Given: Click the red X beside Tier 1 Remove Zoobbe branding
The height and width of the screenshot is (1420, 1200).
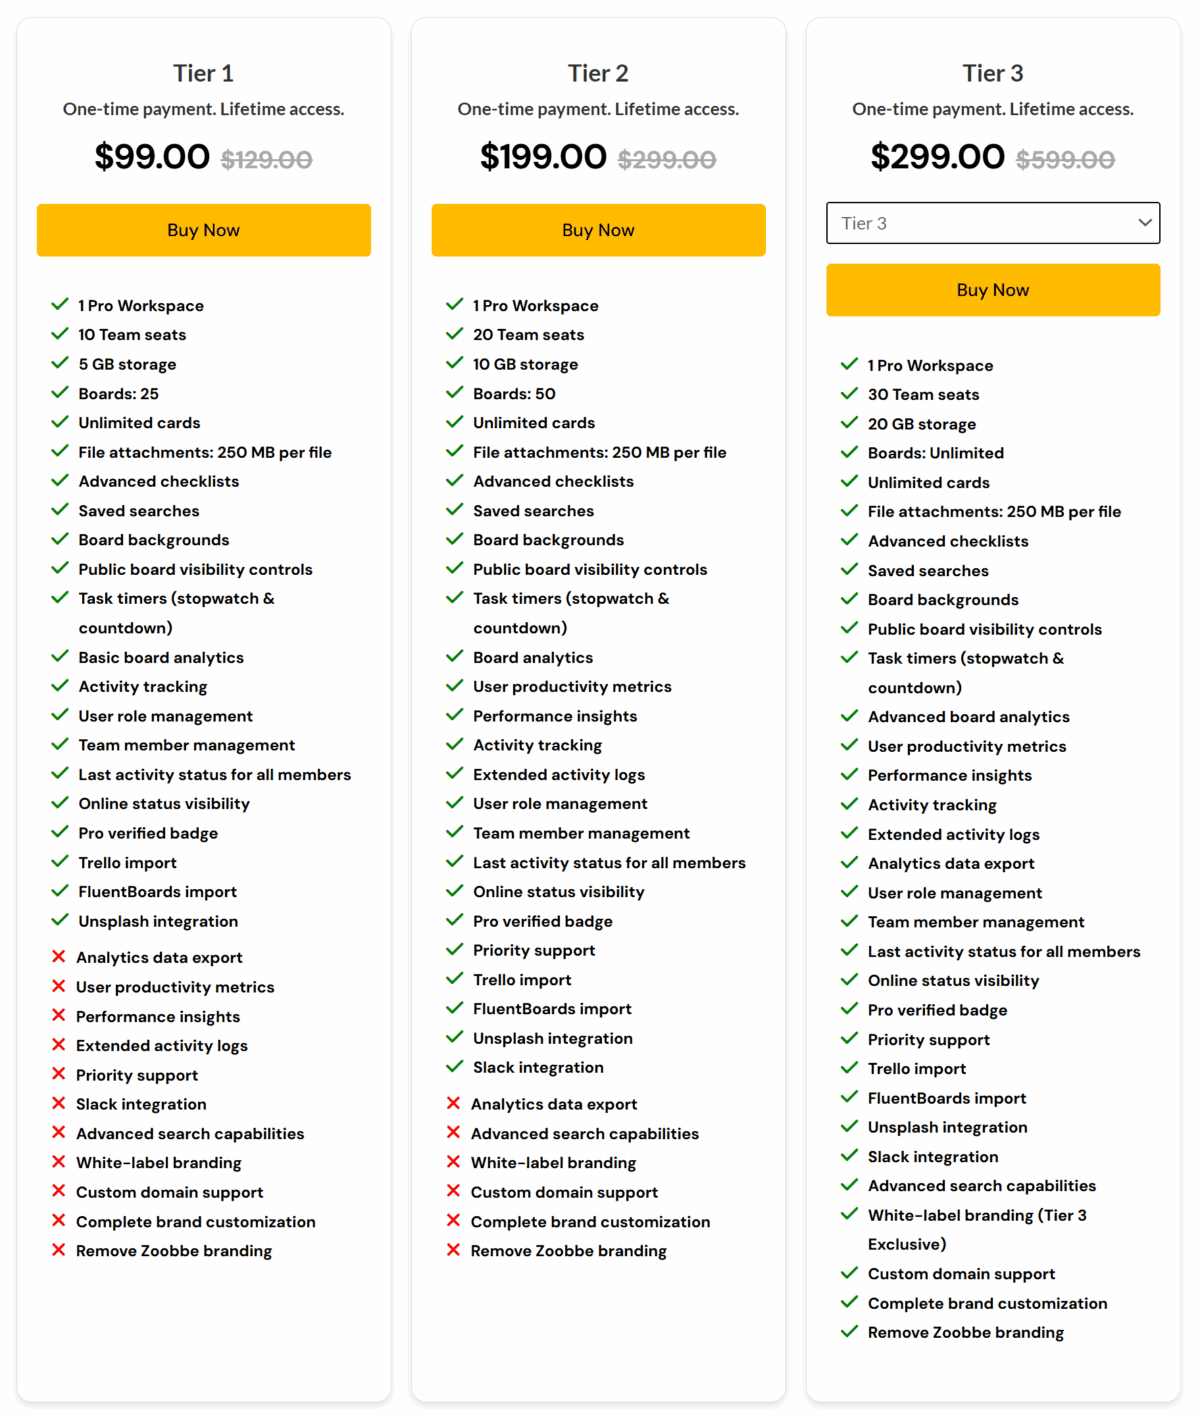Looking at the screenshot, I should [59, 1250].
